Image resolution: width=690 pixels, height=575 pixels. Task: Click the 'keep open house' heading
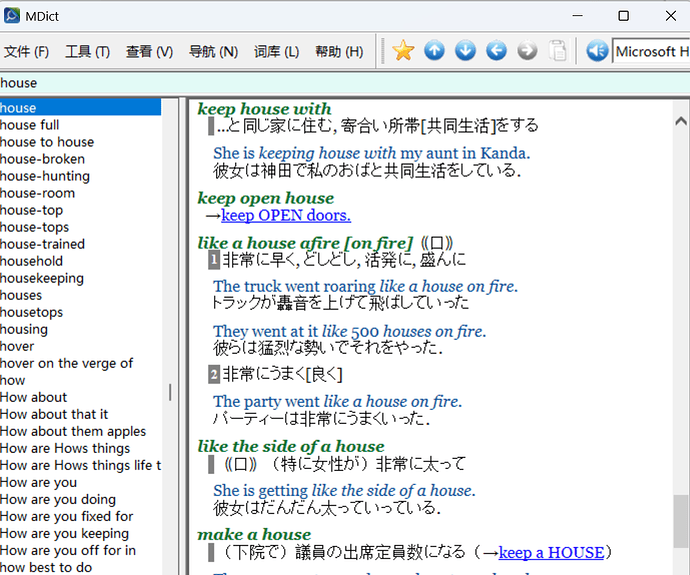[x=266, y=198]
